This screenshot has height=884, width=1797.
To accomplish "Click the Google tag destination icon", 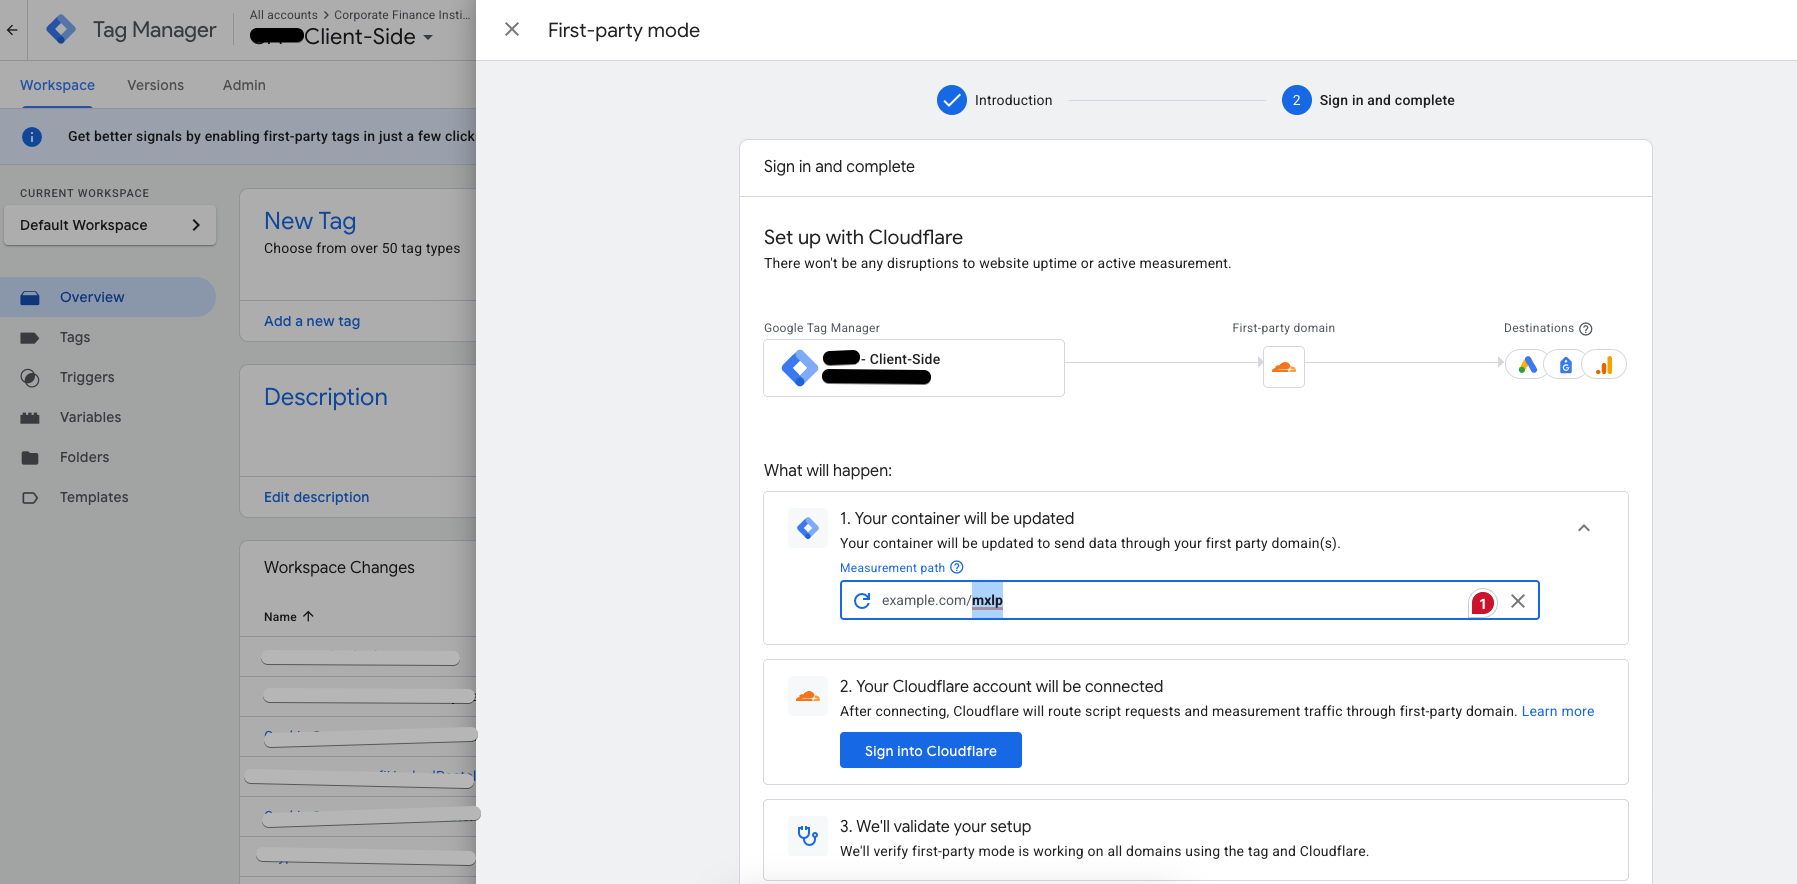I will [x=1566, y=365].
